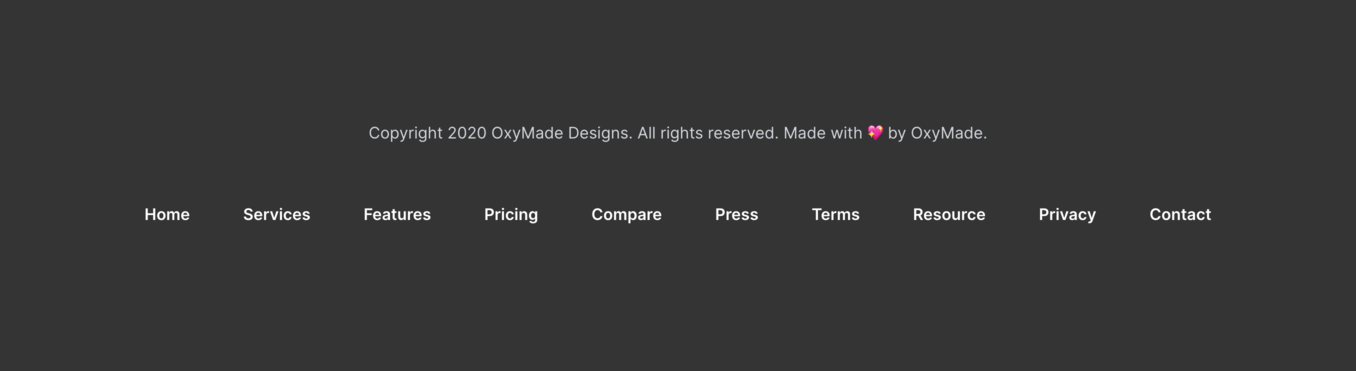The image size is (1356, 371).
Task: Click the 'Made with' text before the heart
Action: coord(823,133)
